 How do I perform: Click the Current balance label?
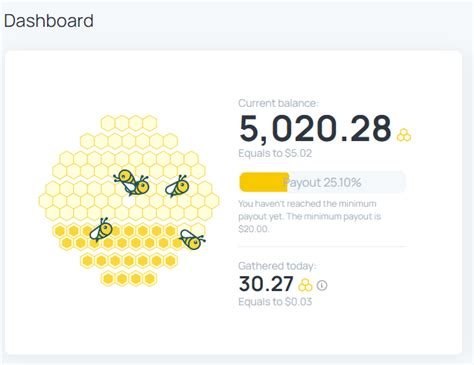pos(278,103)
